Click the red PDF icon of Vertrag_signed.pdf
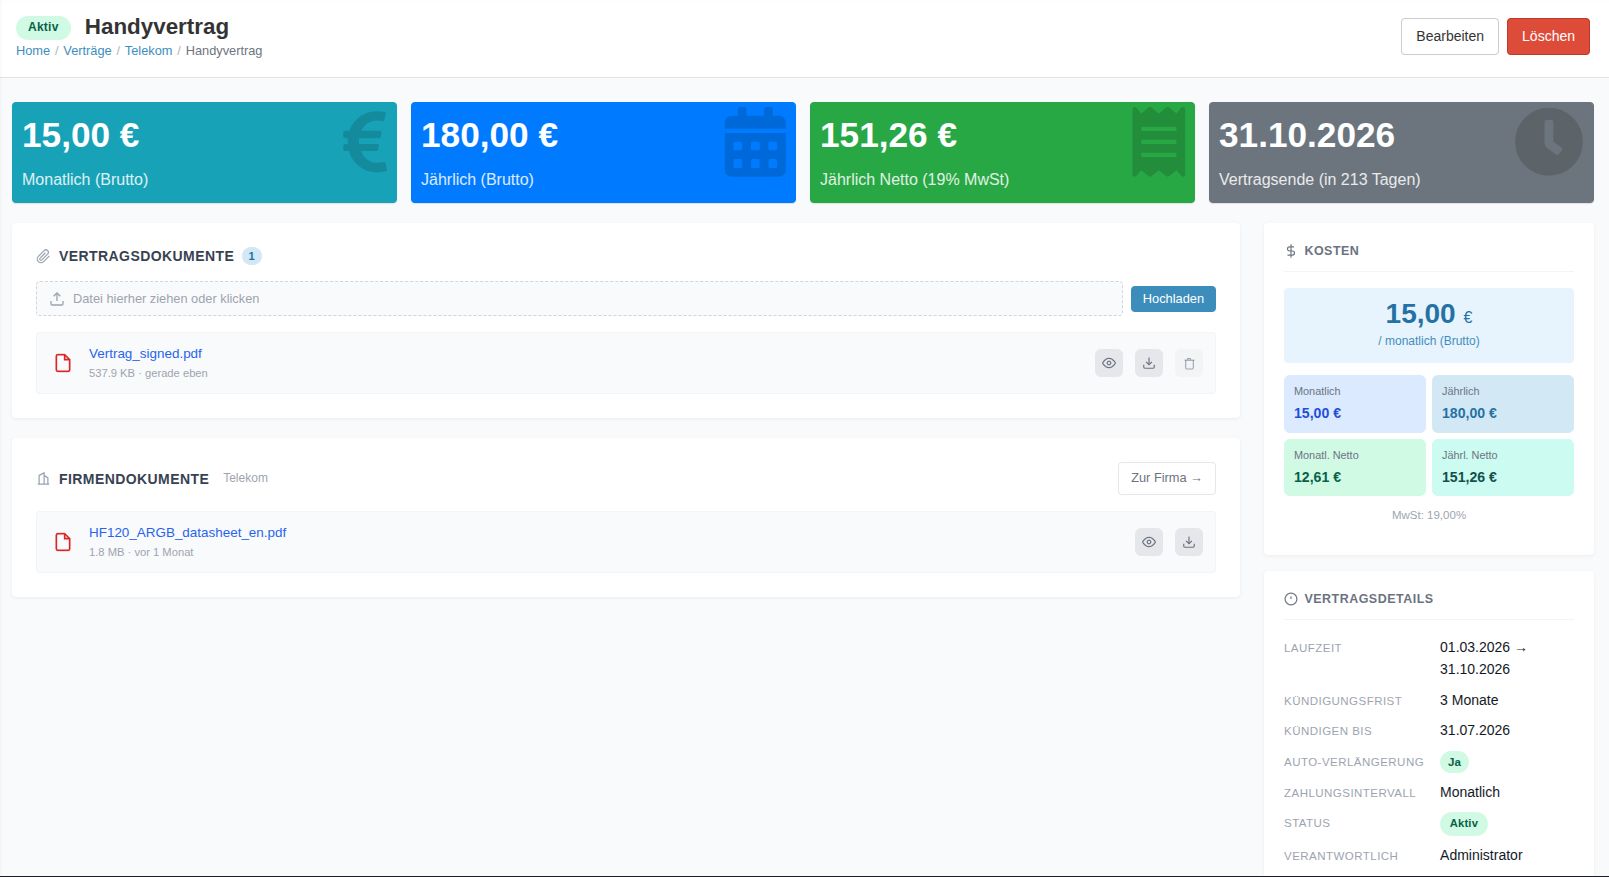This screenshot has height=877, width=1609. [x=63, y=363]
